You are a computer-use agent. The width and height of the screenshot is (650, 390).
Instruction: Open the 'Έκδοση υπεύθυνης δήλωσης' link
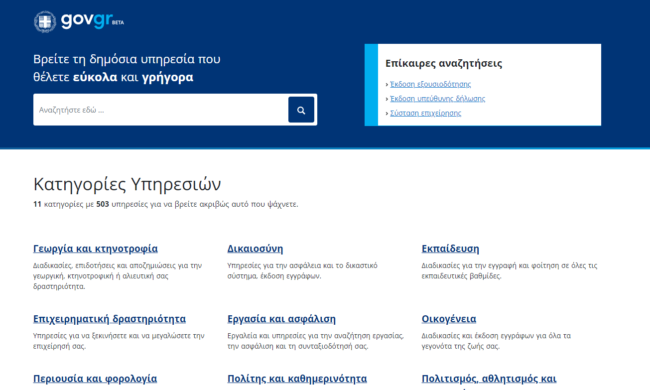pyautogui.click(x=437, y=99)
